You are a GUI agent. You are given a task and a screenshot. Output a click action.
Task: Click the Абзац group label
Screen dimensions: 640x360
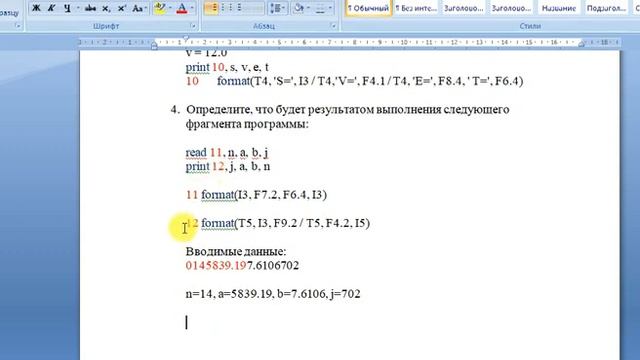point(263,26)
